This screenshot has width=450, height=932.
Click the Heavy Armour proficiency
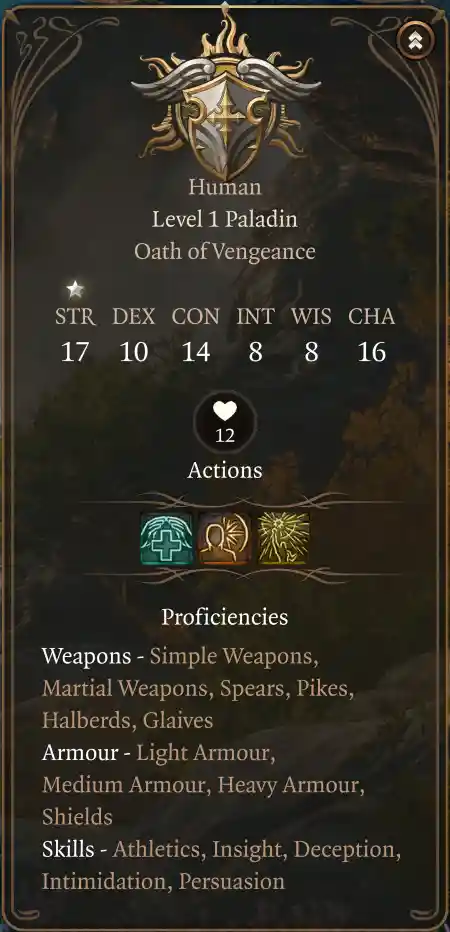click(x=288, y=785)
